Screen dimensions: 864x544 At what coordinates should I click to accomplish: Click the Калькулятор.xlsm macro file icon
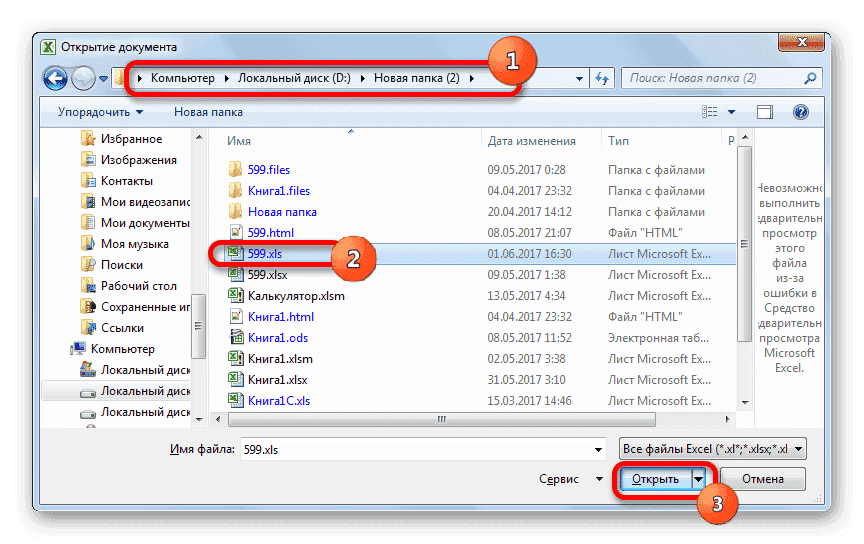click(x=235, y=295)
